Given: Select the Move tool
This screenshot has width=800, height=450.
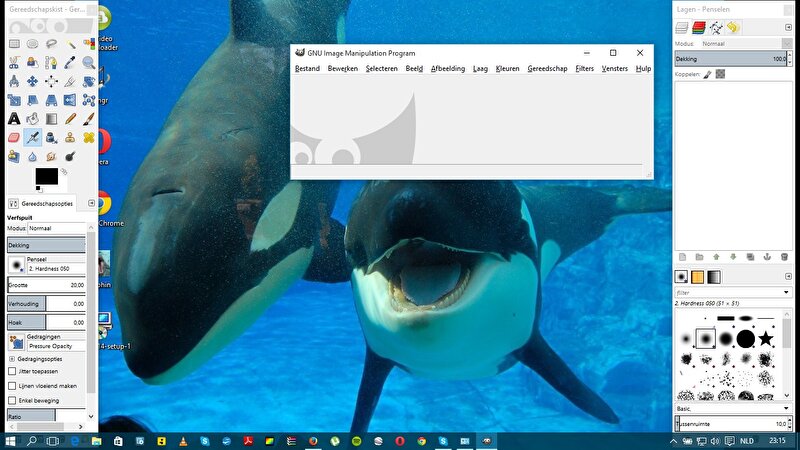Looking at the screenshot, I should (33, 81).
